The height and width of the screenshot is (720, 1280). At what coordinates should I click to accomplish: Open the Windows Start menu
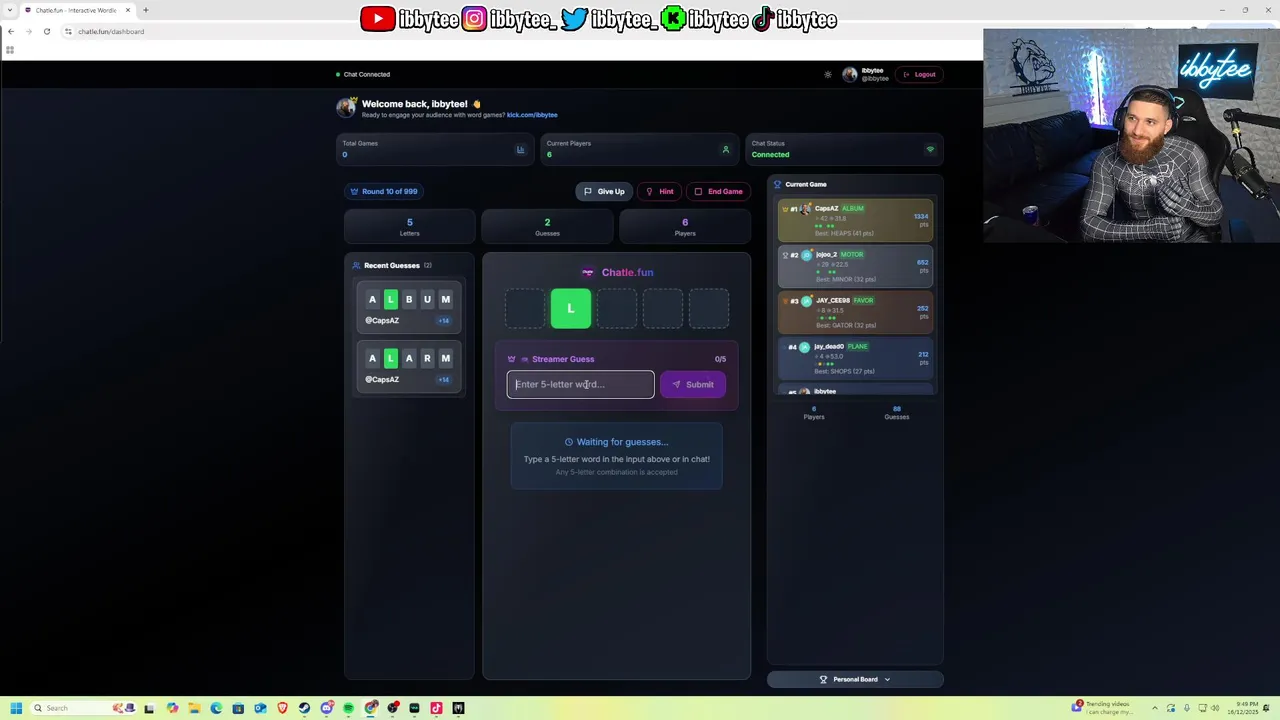pos(16,708)
